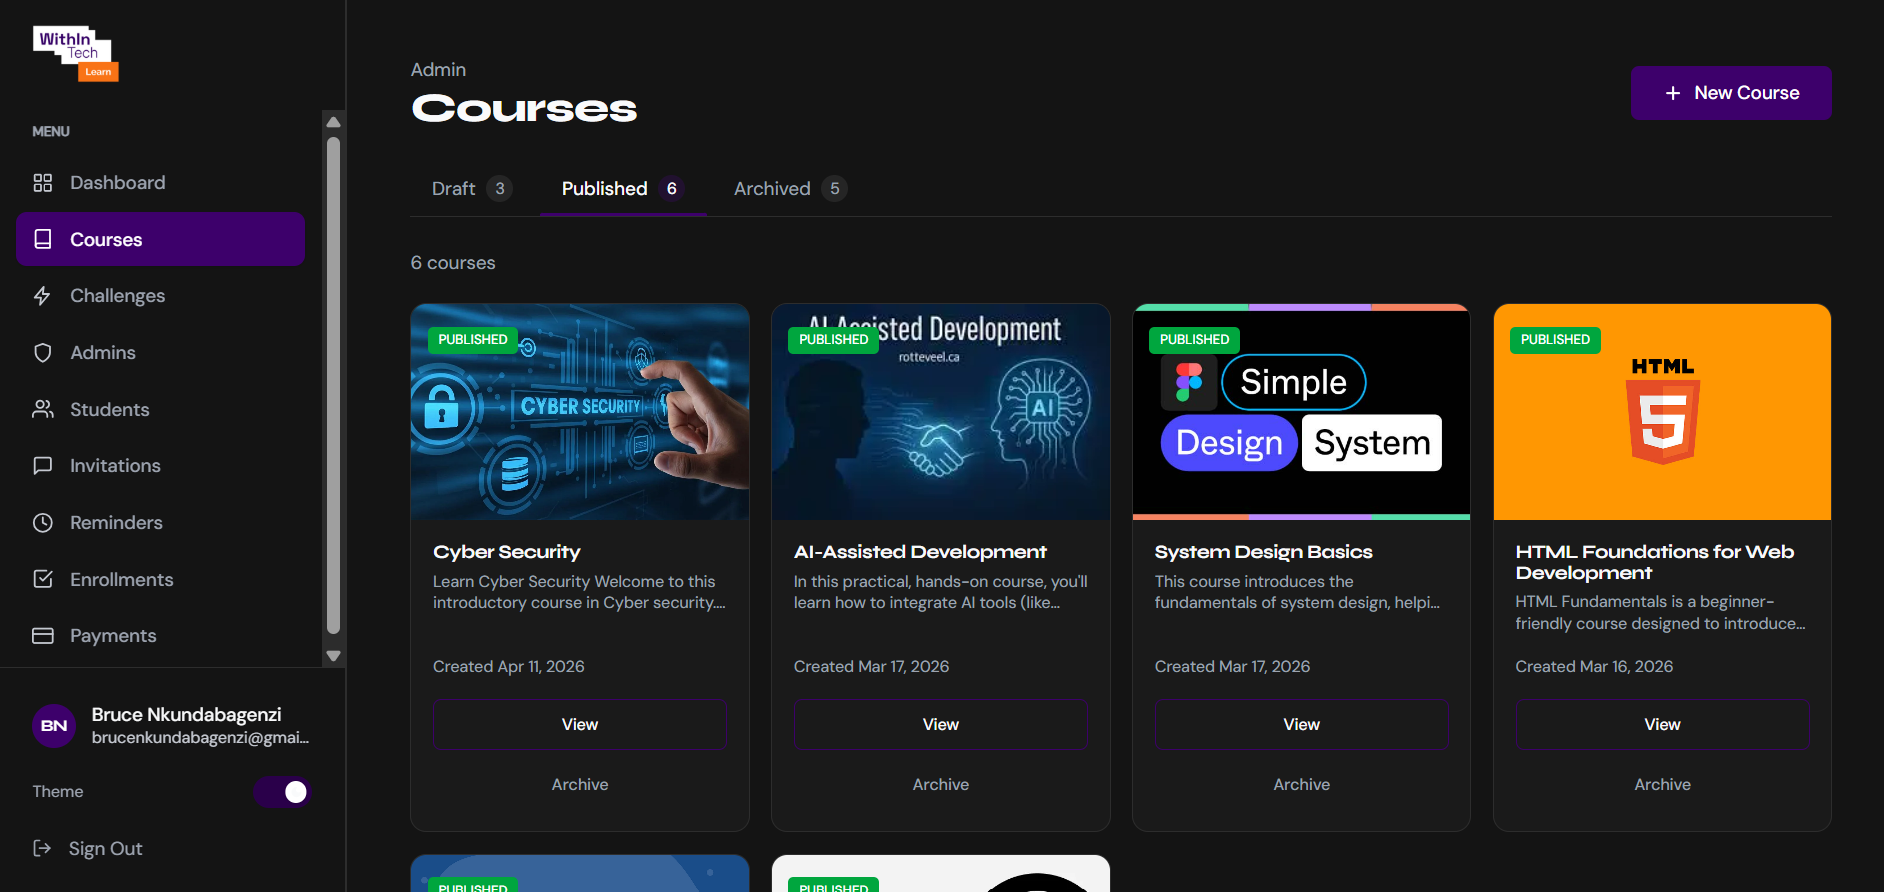Viewport: 1884px width, 892px height.
Task: Click the Archived count badge 5
Action: [x=835, y=189]
